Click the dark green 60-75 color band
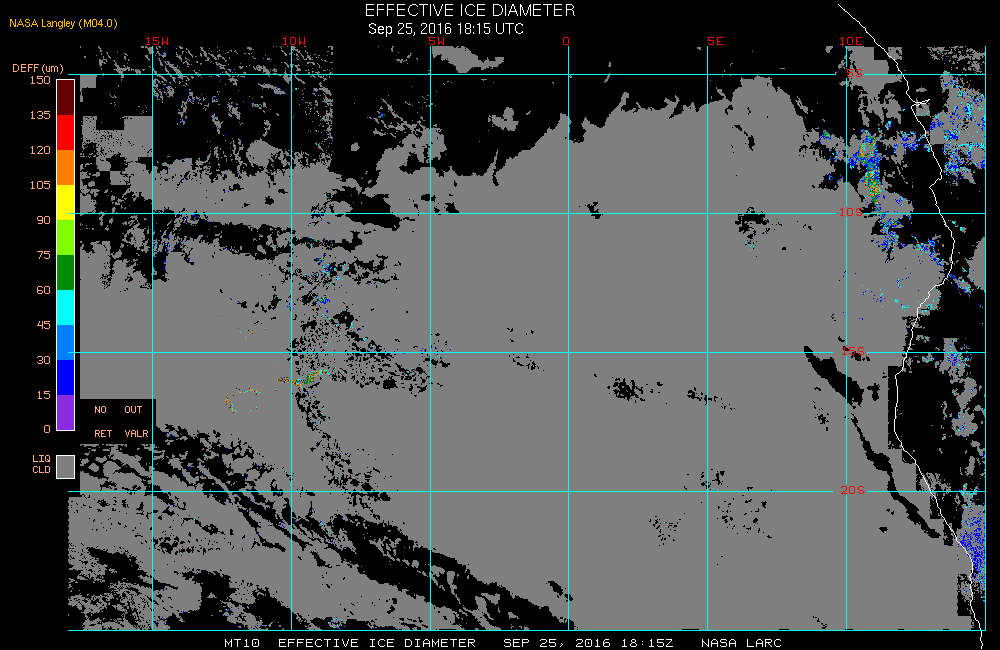 click(66, 273)
